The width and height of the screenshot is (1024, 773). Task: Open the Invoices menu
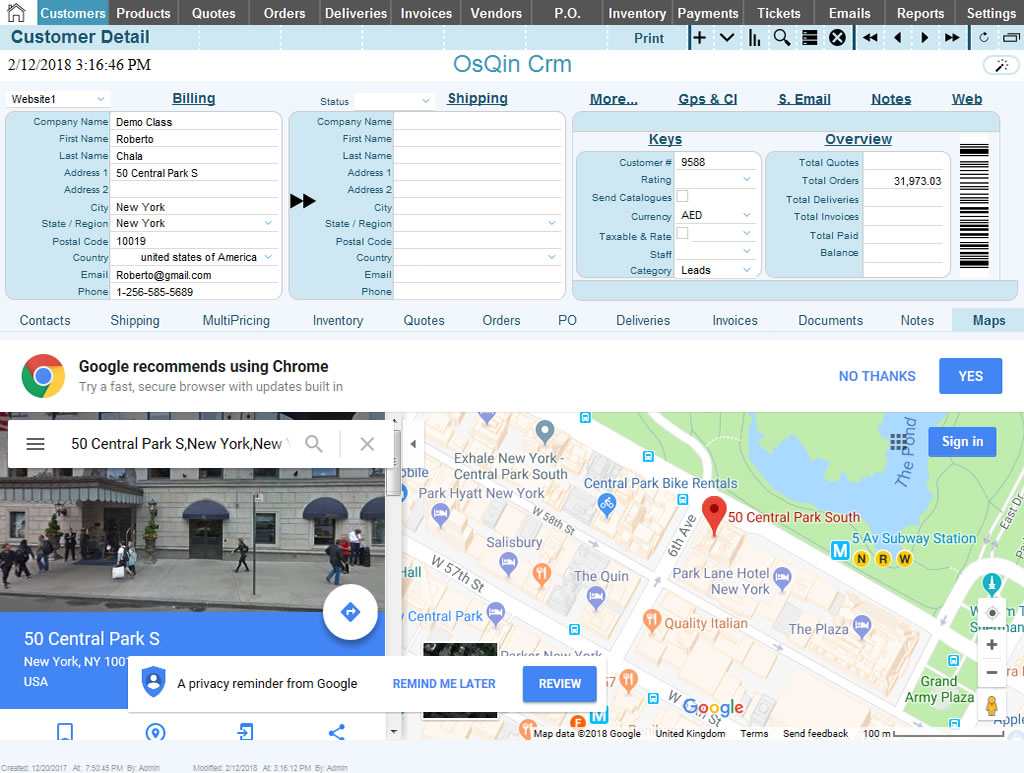point(426,13)
